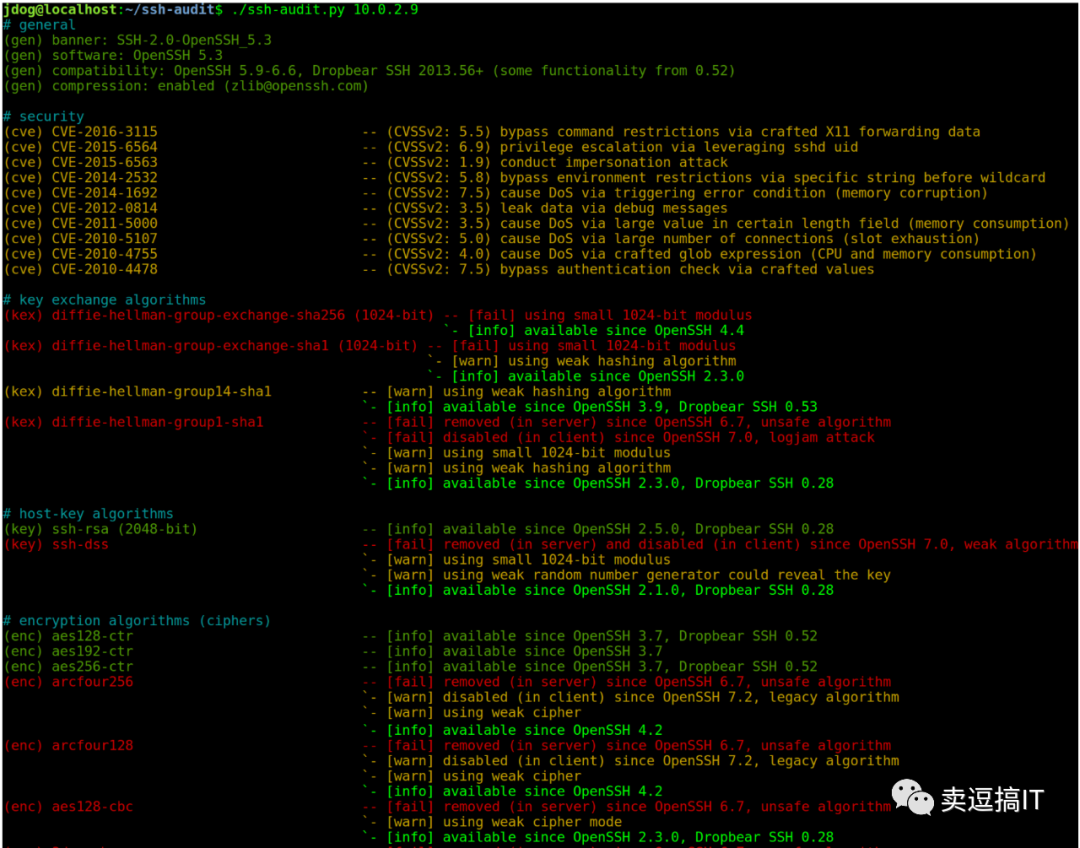Click the '# general' section heading
Viewport: 1080px width, 848px height.
39,25
